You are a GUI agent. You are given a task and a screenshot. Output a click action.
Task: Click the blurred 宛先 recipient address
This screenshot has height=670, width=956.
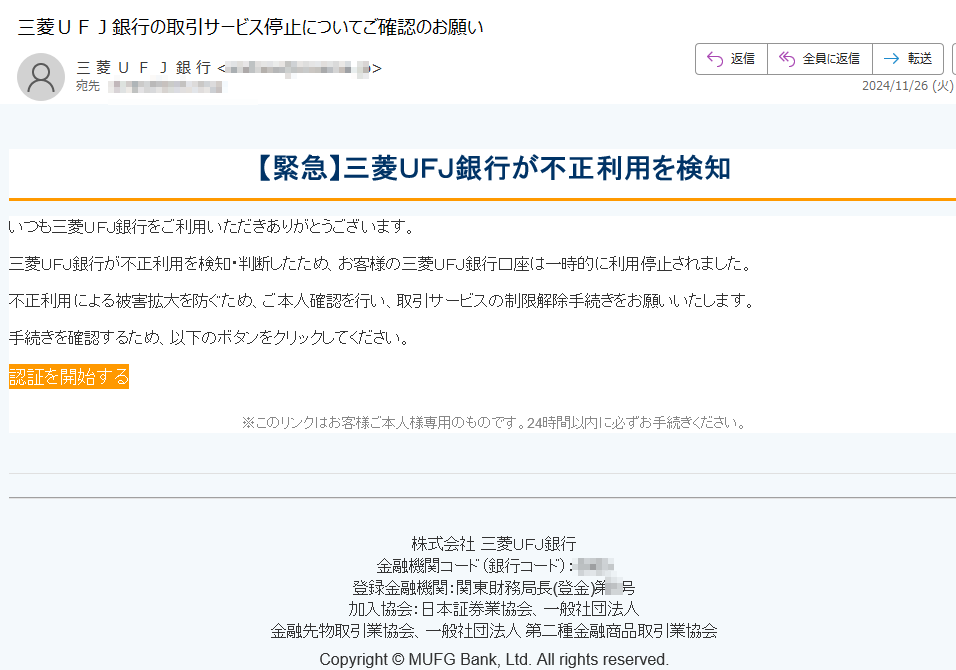pos(166,87)
